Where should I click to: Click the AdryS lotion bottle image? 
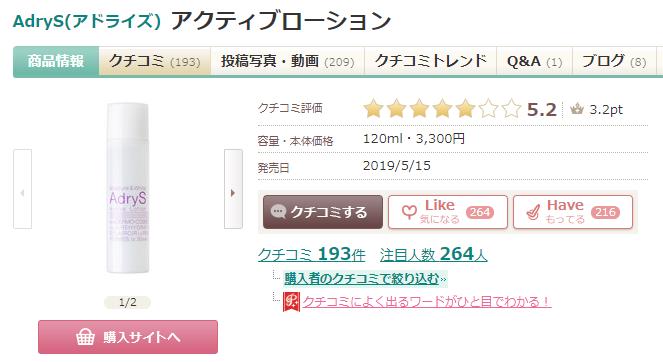[x=127, y=188]
